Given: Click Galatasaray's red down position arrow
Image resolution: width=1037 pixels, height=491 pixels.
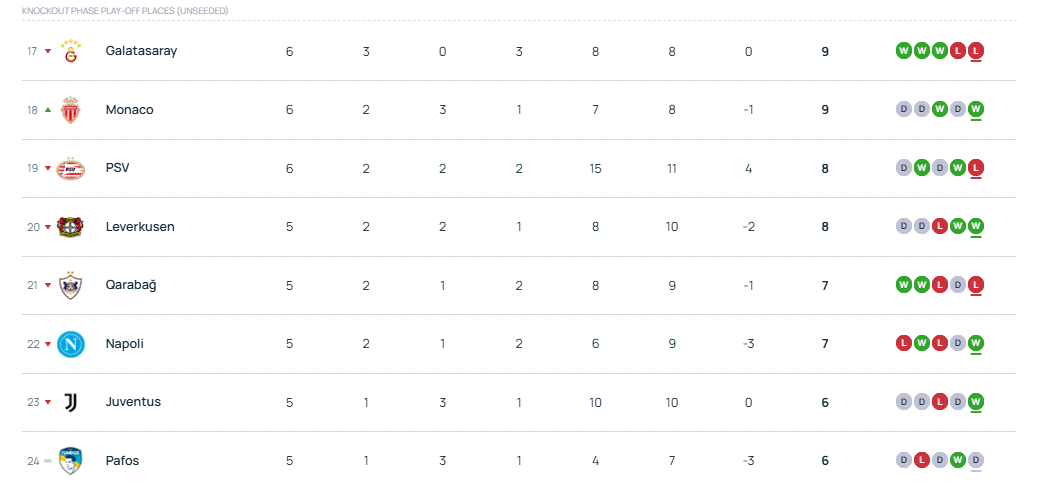Looking at the screenshot, I should 48,52.
